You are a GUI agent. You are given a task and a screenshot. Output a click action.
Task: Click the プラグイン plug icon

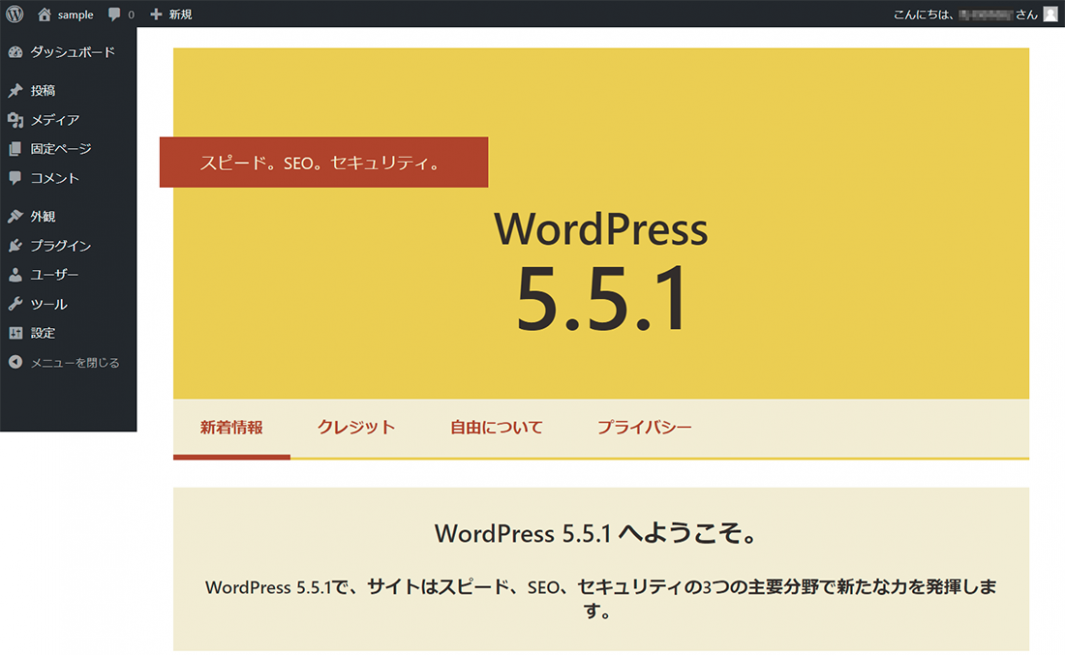coord(15,246)
